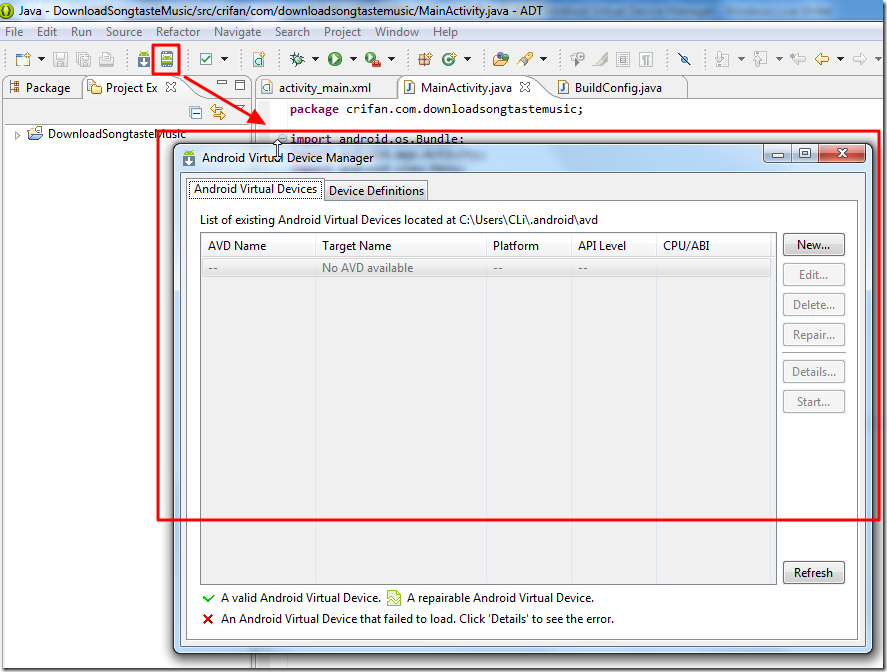887x672 pixels.
Task: Switch to activity_main.xml editor tab
Action: 325,88
